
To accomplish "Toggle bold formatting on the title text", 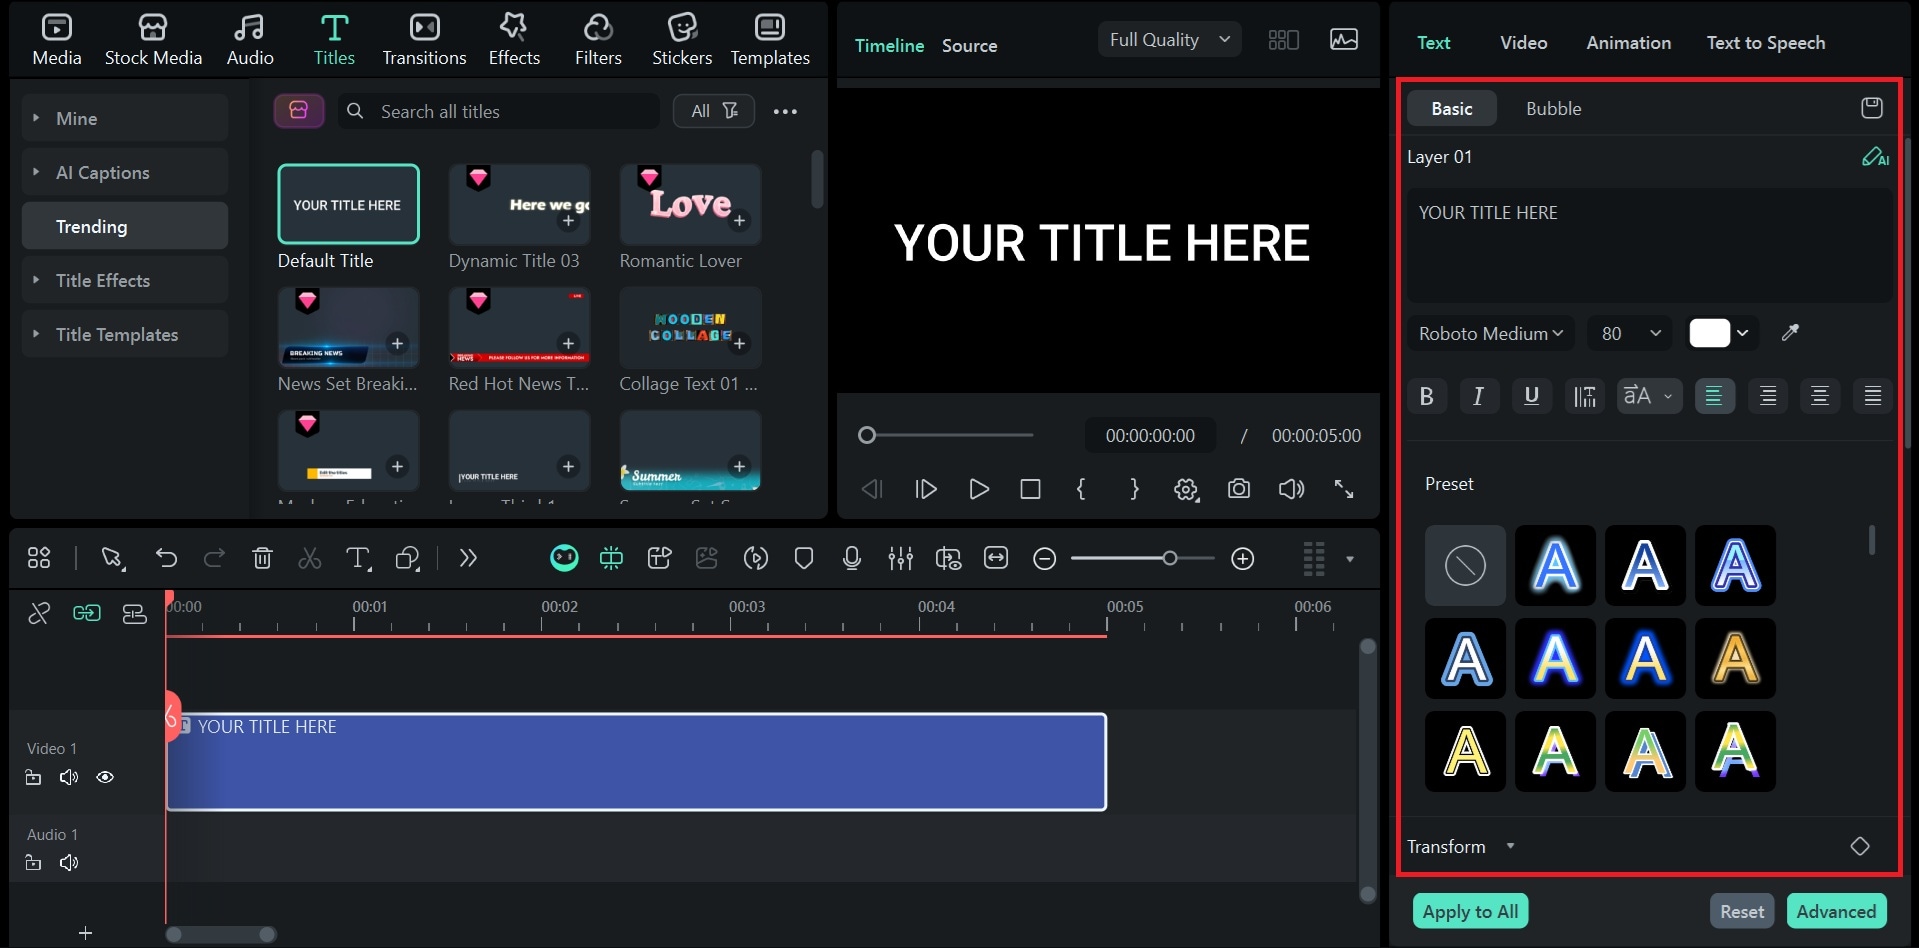I will 1426,395.
